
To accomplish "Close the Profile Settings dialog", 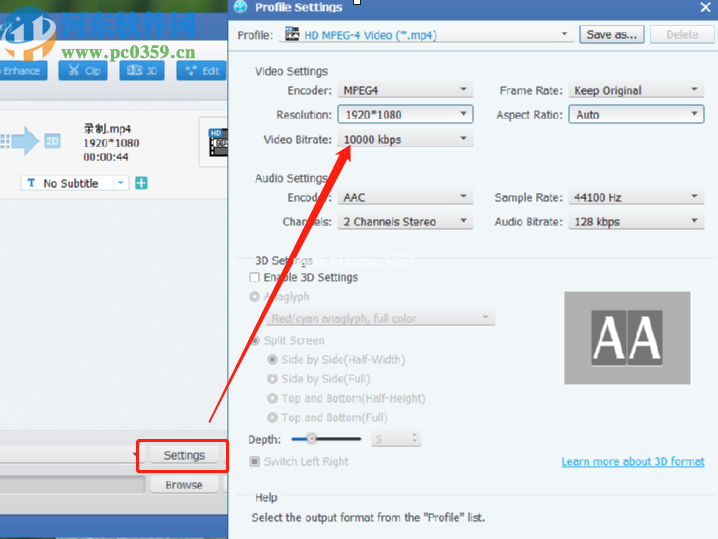I will (704, 7).
